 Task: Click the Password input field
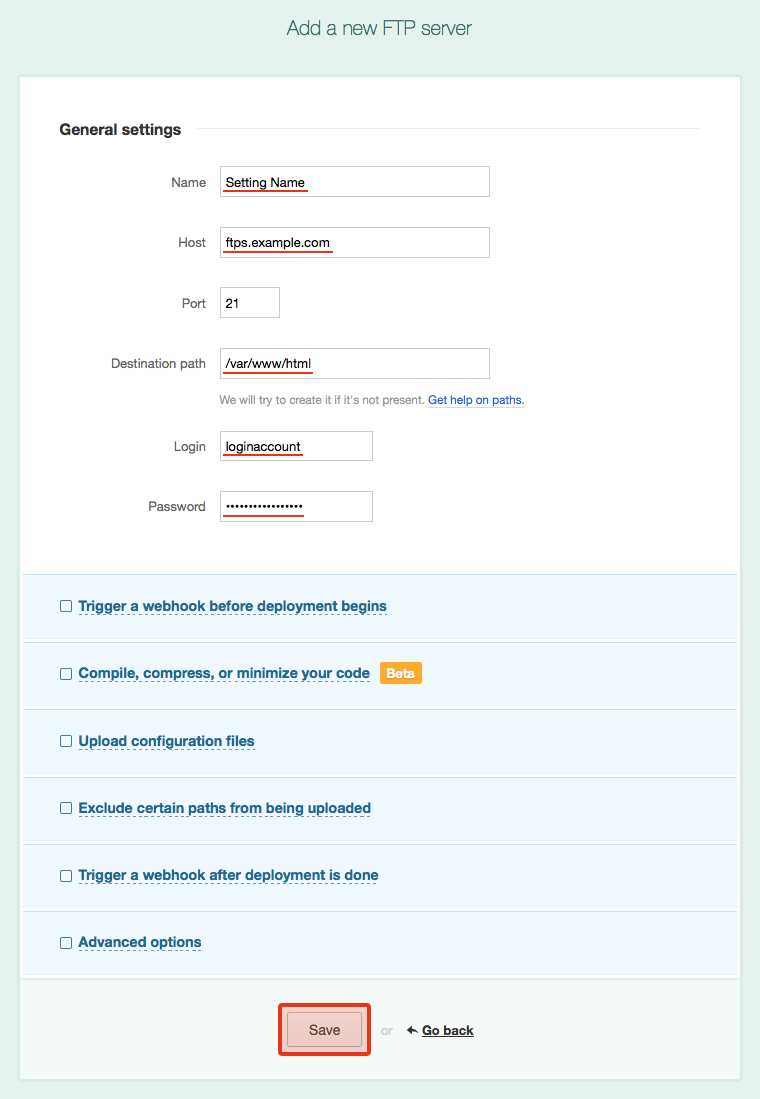296,507
